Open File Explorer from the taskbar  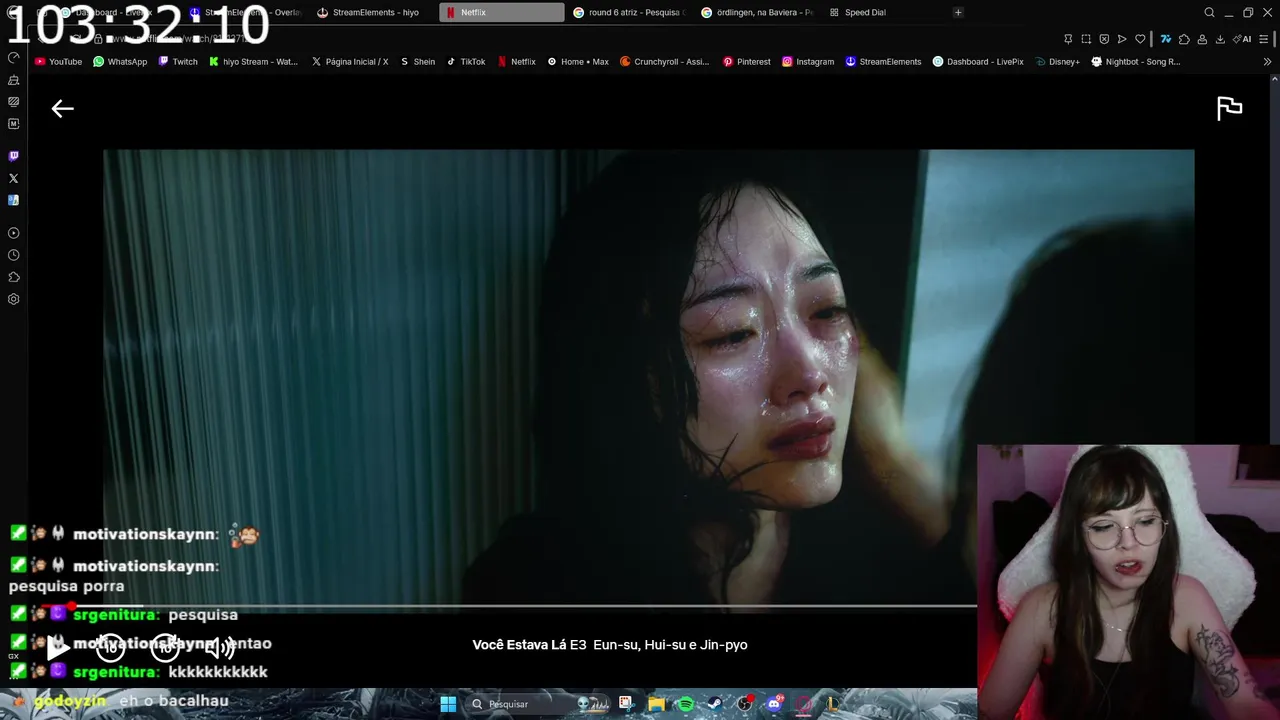pos(657,704)
